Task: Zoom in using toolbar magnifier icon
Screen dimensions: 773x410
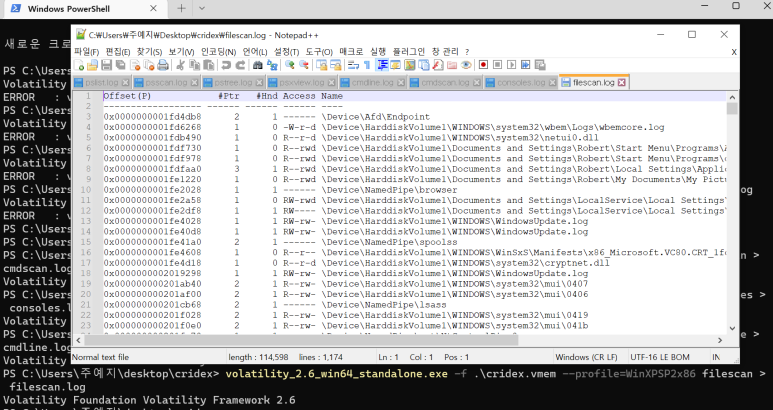Action: pos(290,65)
